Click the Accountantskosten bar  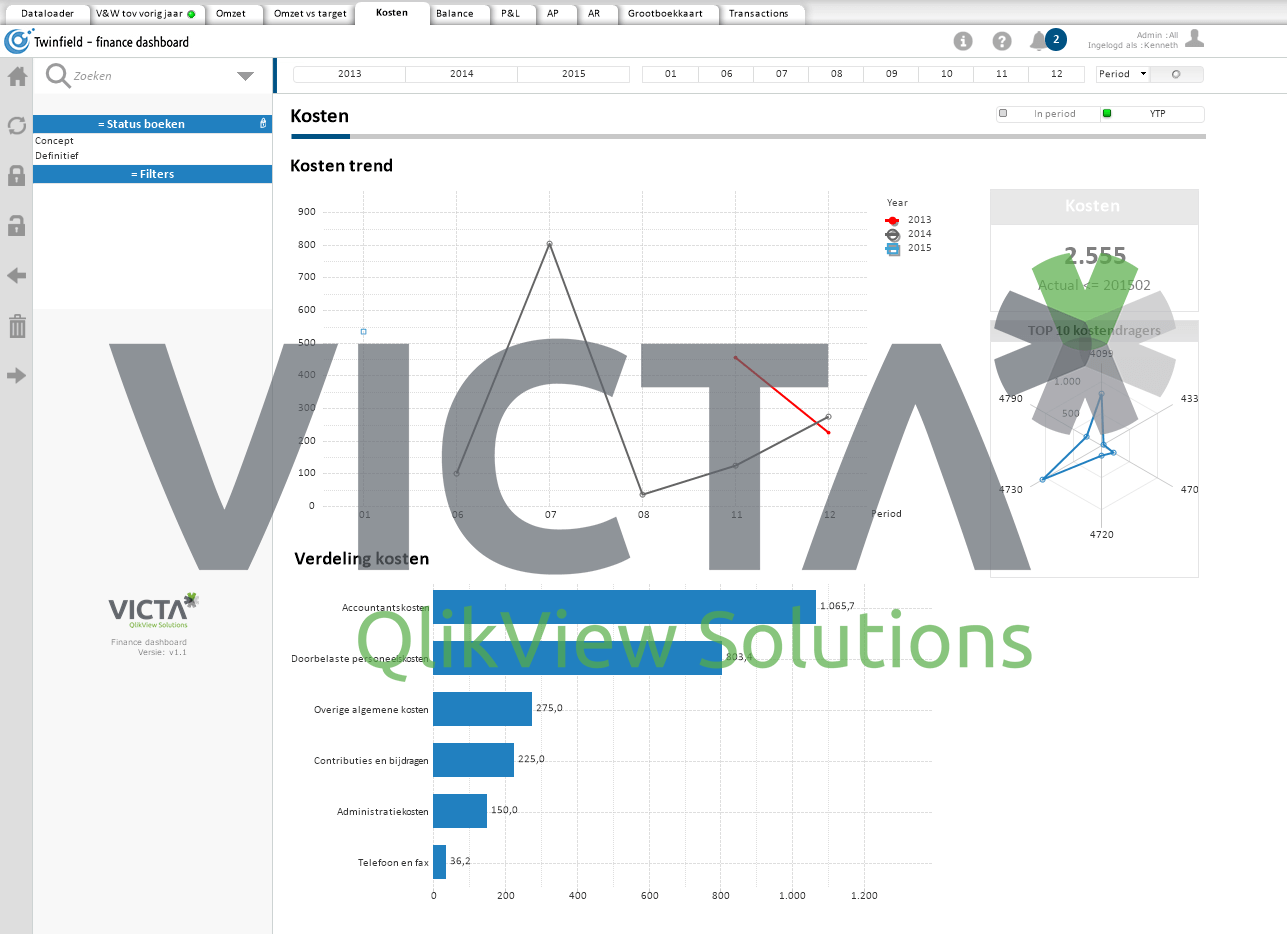tap(624, 607)
